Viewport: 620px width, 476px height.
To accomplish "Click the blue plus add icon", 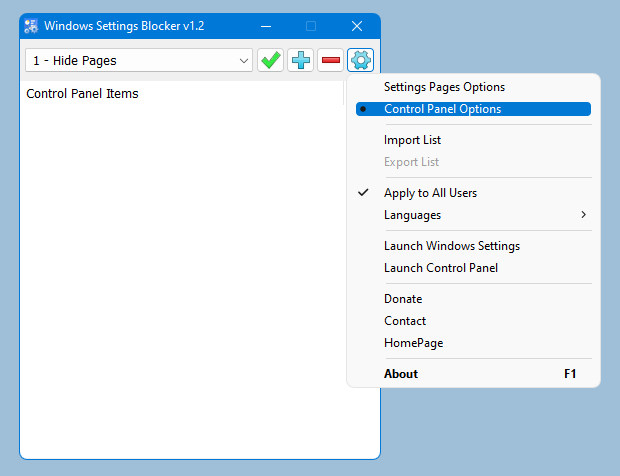I will point(300,60).
